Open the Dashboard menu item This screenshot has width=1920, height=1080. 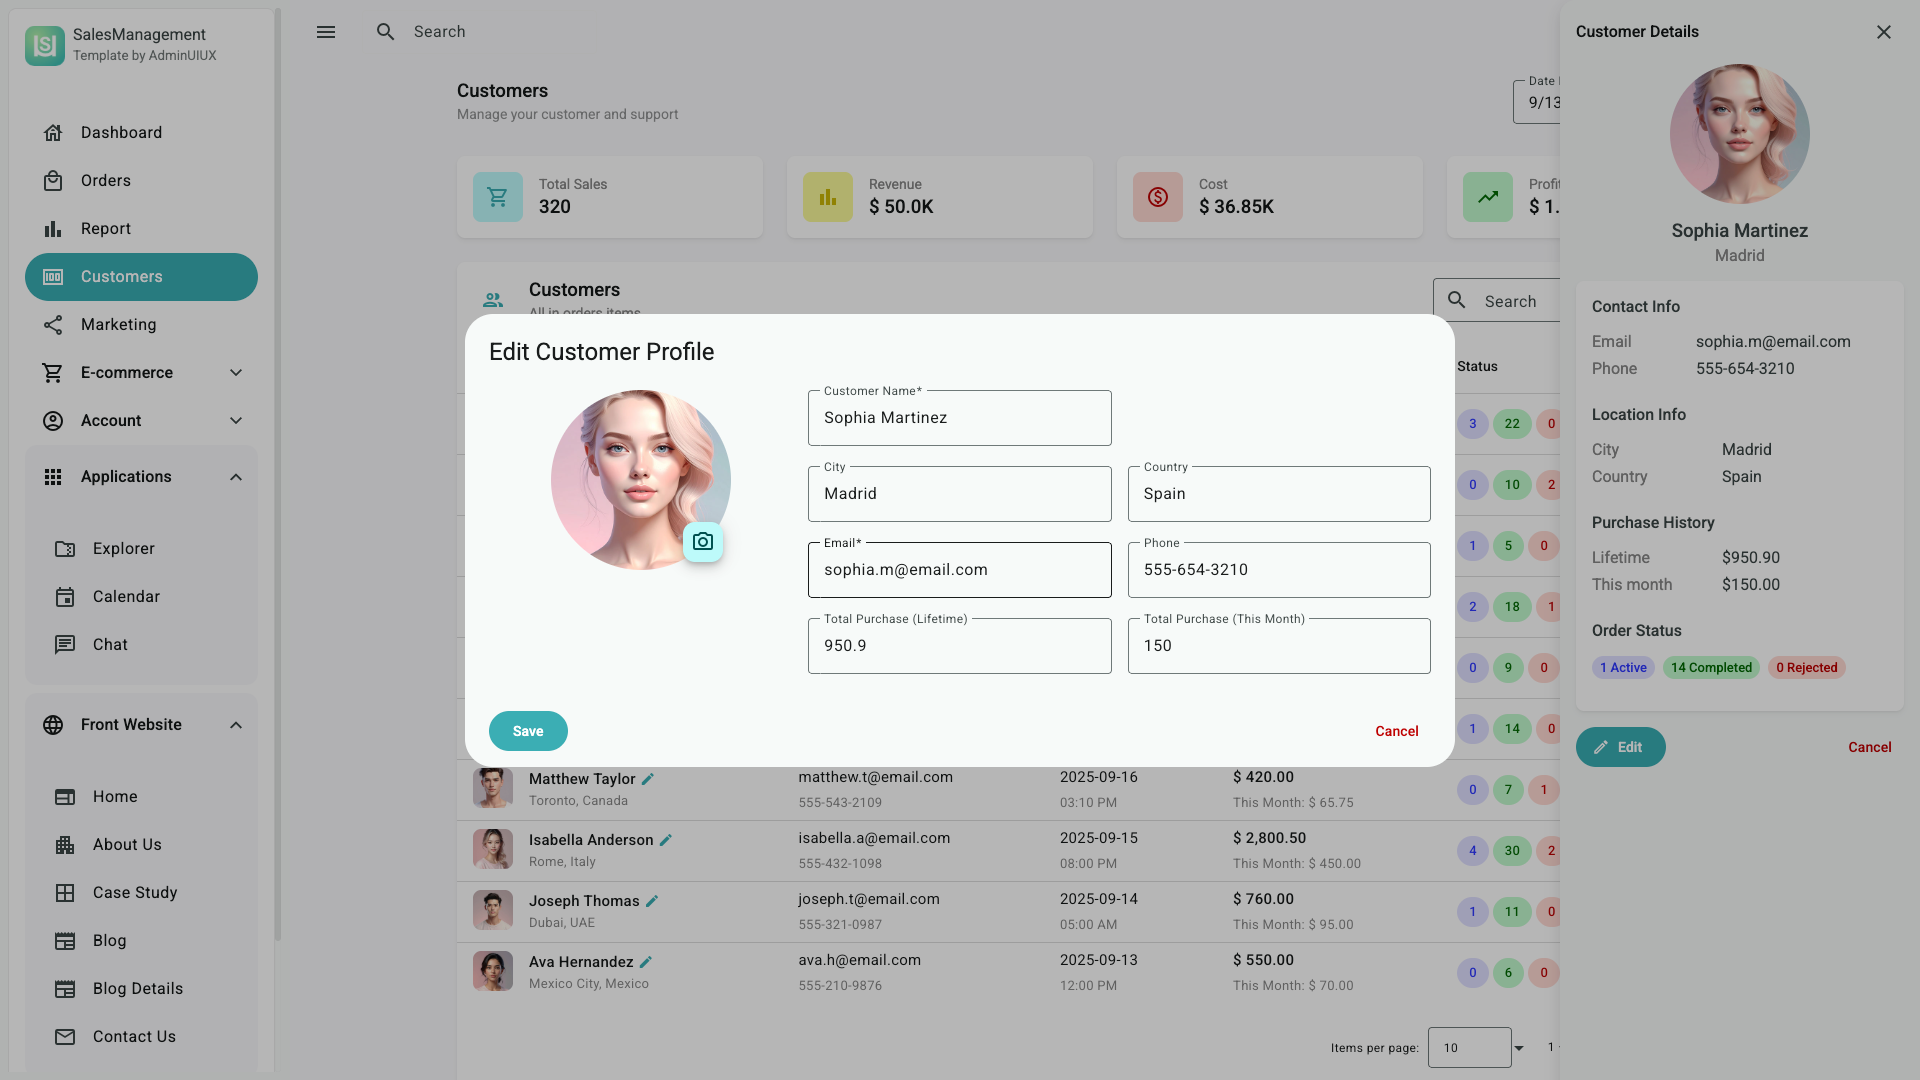121,133
